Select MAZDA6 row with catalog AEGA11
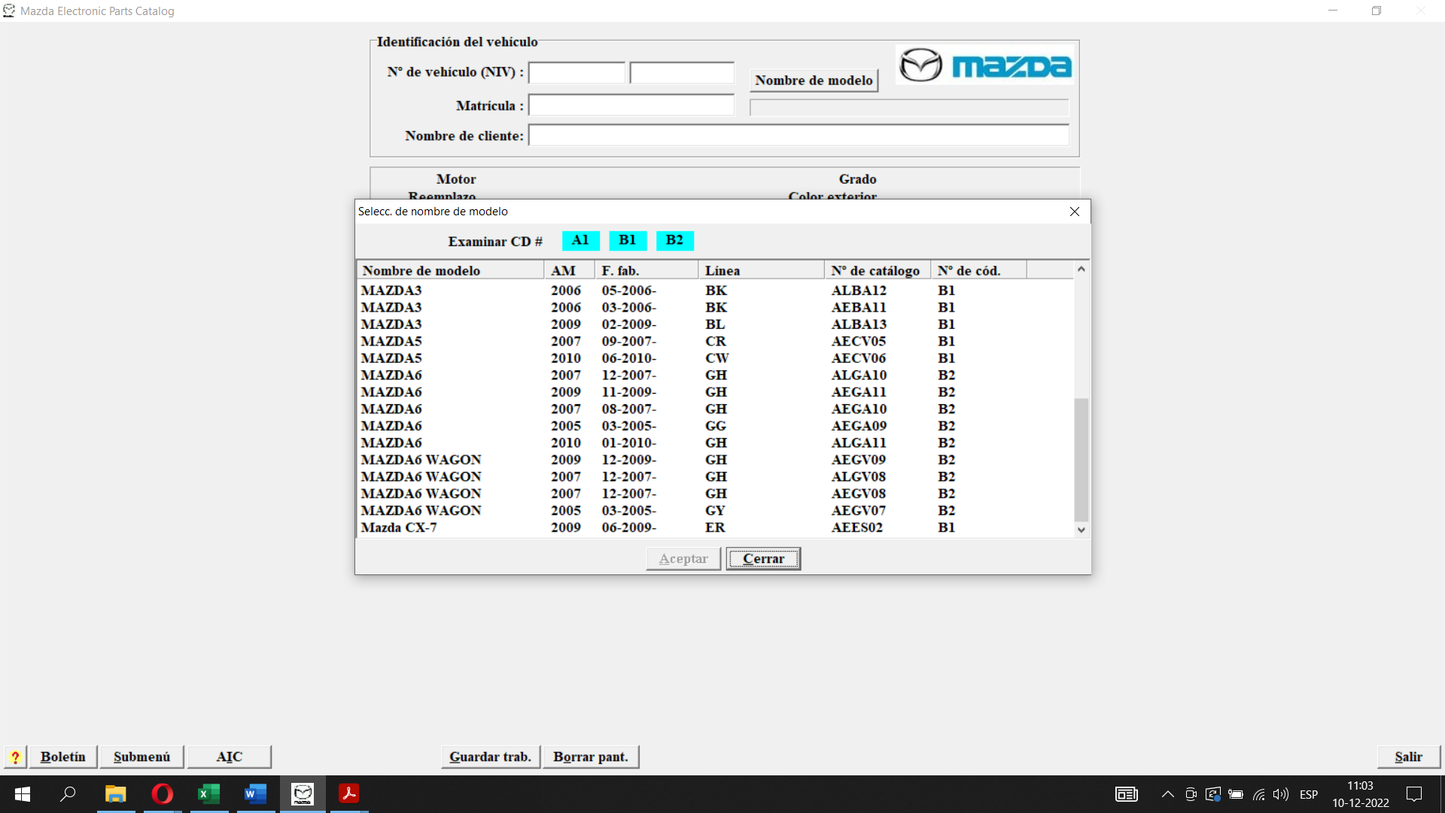This screenshot has width=1445, height=813. tap(715, 392)
